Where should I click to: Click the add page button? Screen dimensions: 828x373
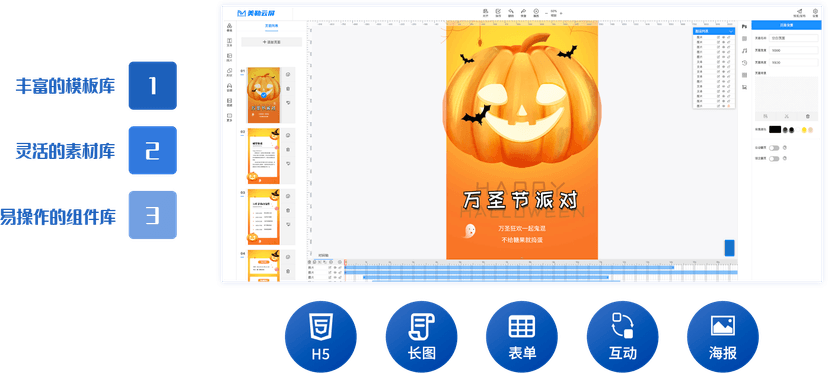(x=271, y=42)
